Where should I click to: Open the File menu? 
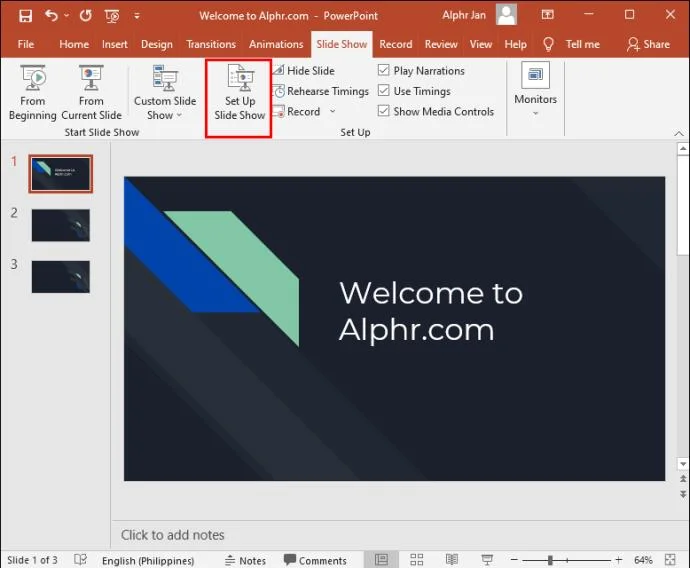(26, 44)
